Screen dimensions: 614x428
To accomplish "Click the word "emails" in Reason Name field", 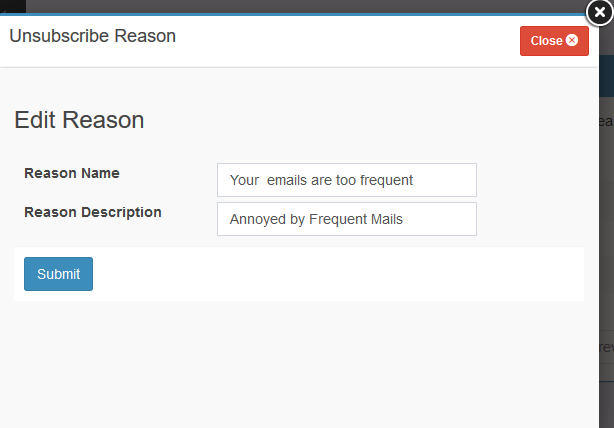I will click(287, 180).
